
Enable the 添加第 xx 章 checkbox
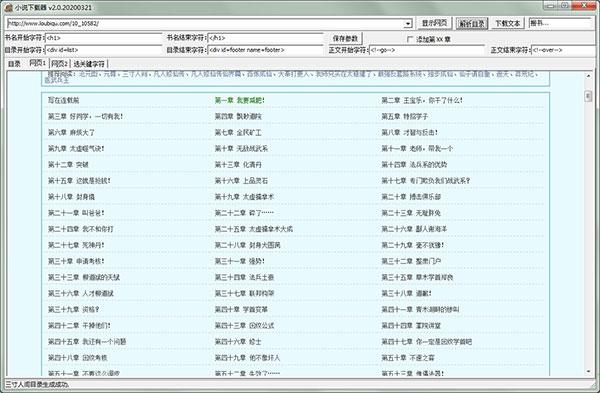click(410, 39)
